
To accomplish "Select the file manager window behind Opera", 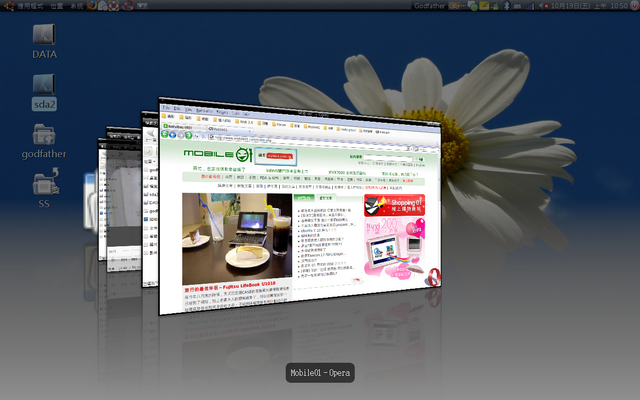I will pyautogui.click(x=149, y=199).
